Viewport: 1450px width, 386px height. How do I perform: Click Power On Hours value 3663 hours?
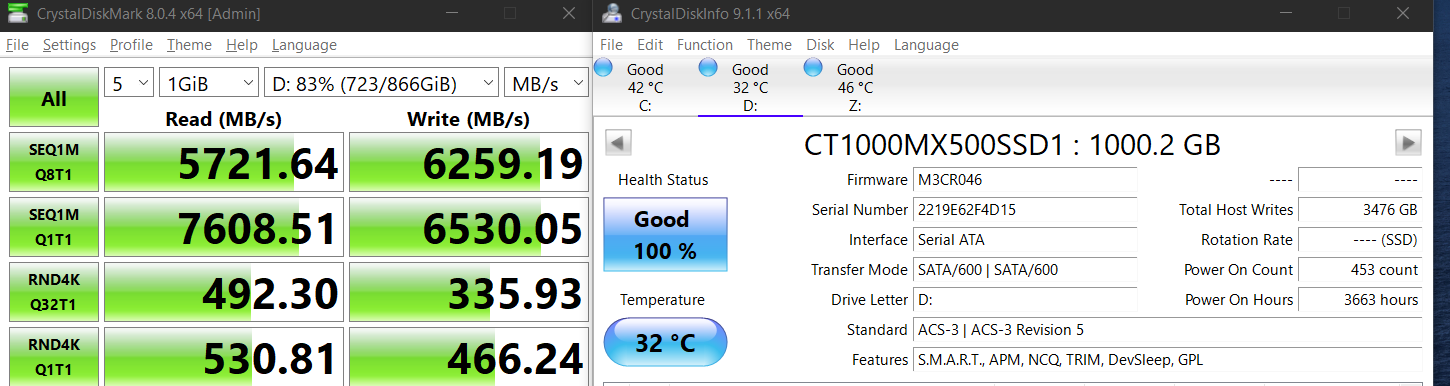click(1359, 300)
